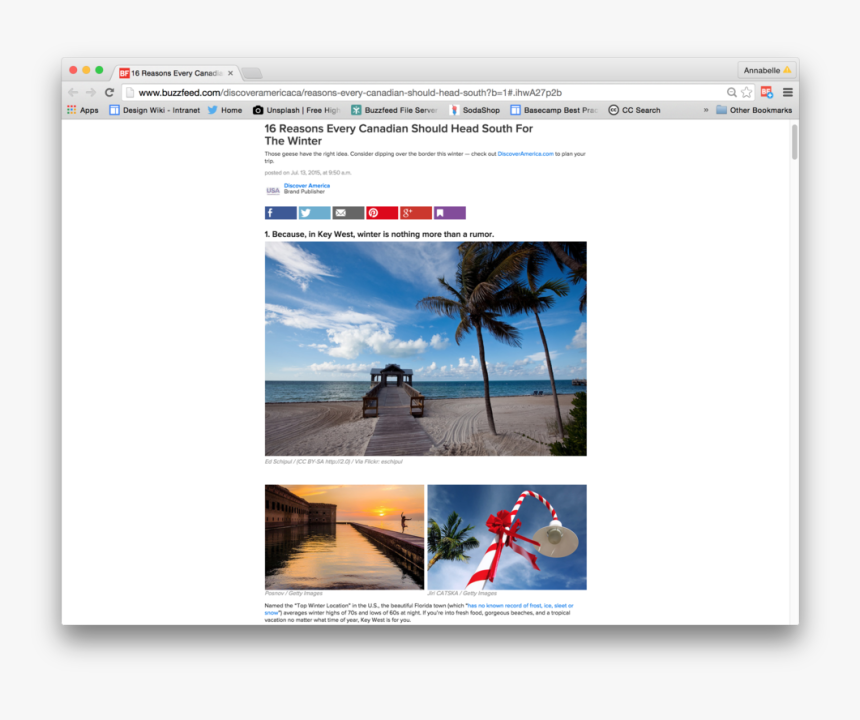Share the article by email
860x720 pixels.
tap(348, 213)
